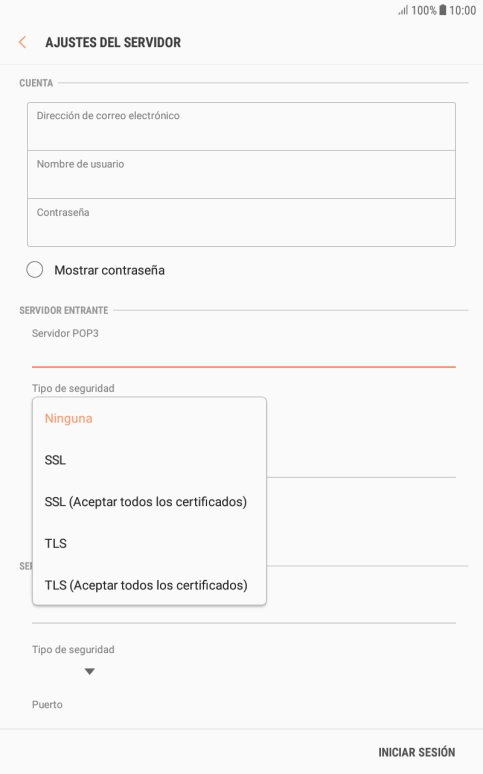Viewport: 483px width, 774px height.
Task: Tap INICIAR SESIÓN button
Action: click(416, 752)
